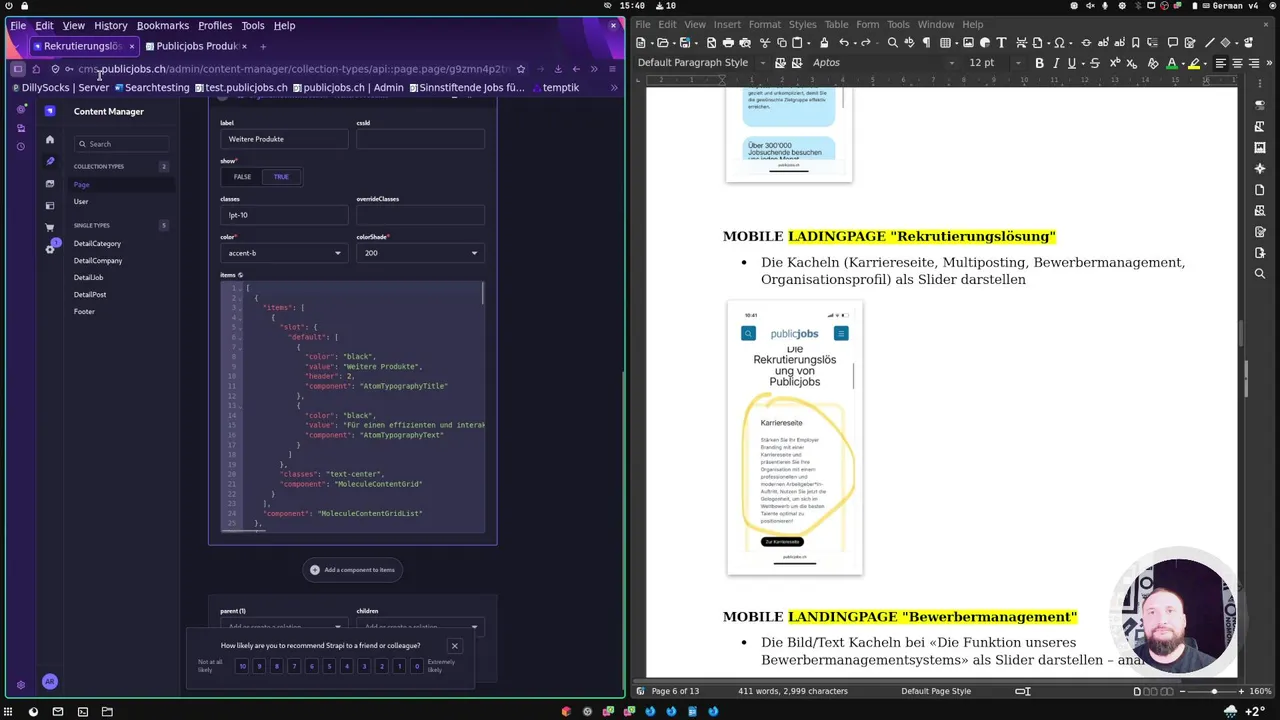
Task: Open parent relation dropdown
Action: coord(284,628)
